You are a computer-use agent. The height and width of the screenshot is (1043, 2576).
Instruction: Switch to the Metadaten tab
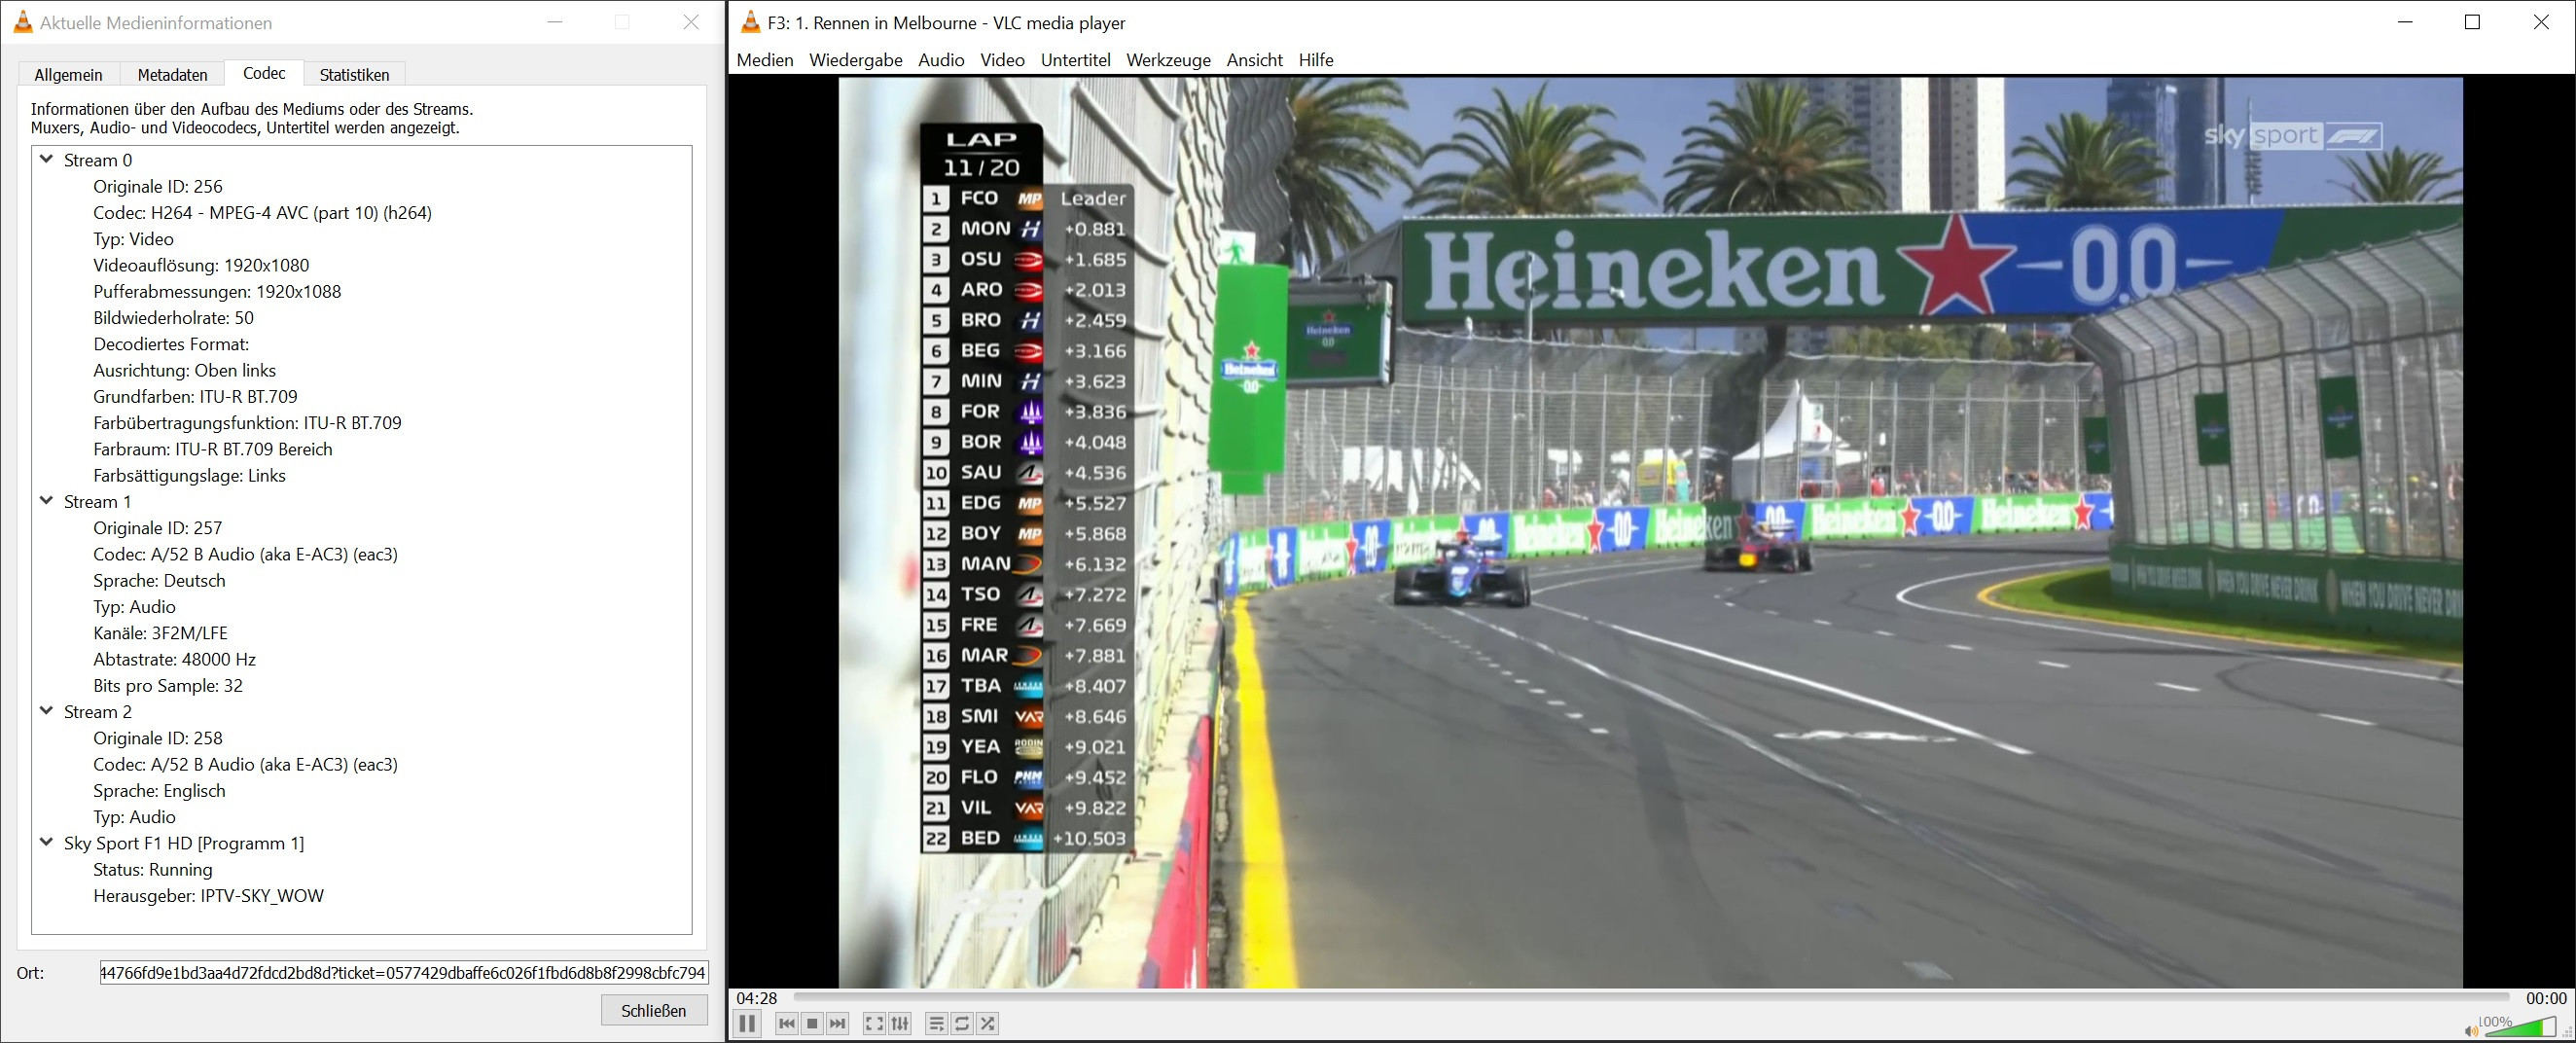pos(173,75)
